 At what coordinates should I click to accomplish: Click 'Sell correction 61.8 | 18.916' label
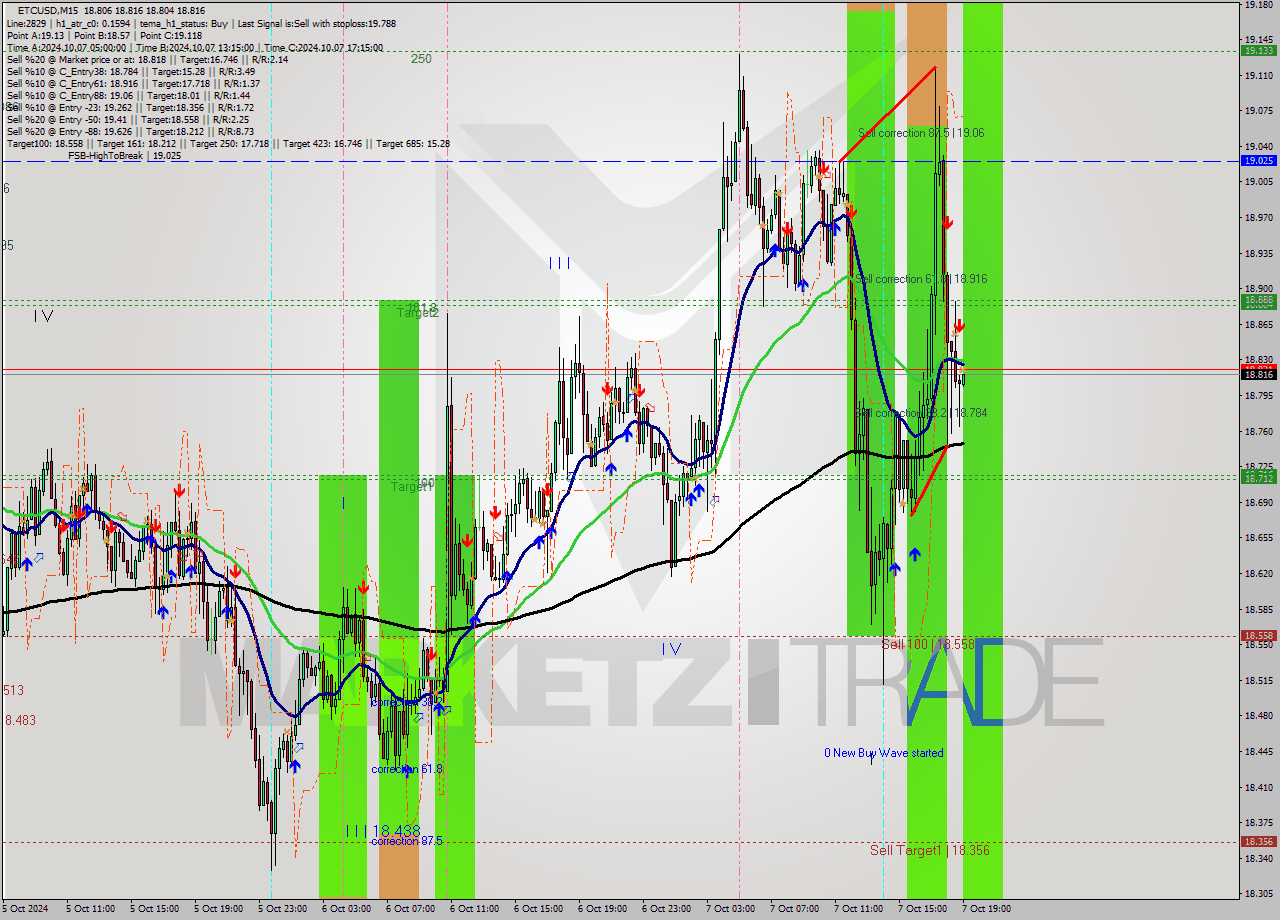click(921, 279)
